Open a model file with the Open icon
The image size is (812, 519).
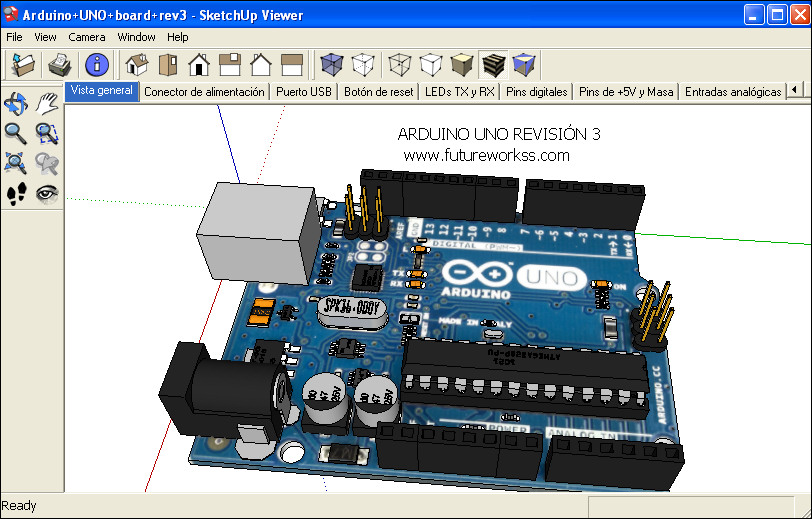pyautogui.click(x=23, y=65)
